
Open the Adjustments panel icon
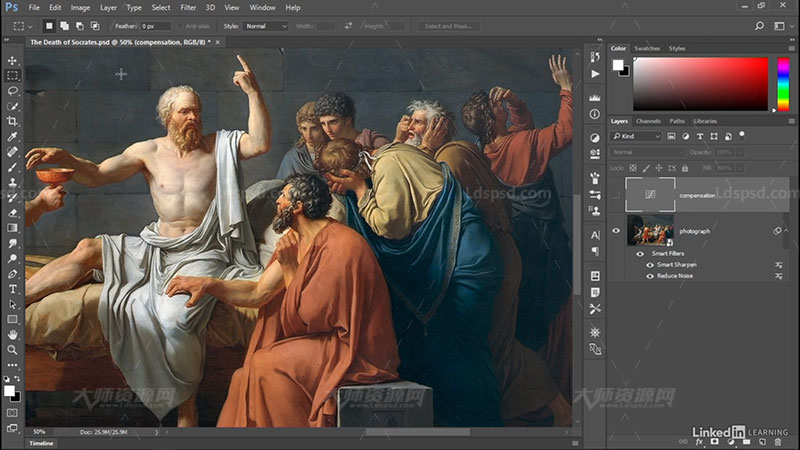point(595,137)
